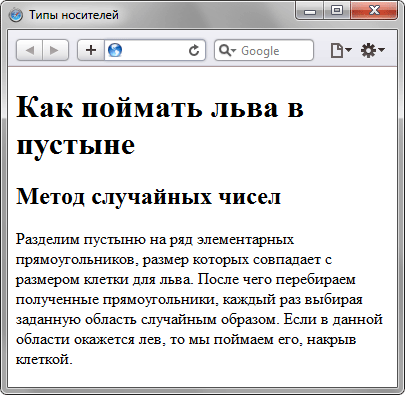The image size is (405, 395).
Task: Focus the Google search field
Action: click(264, 50)
